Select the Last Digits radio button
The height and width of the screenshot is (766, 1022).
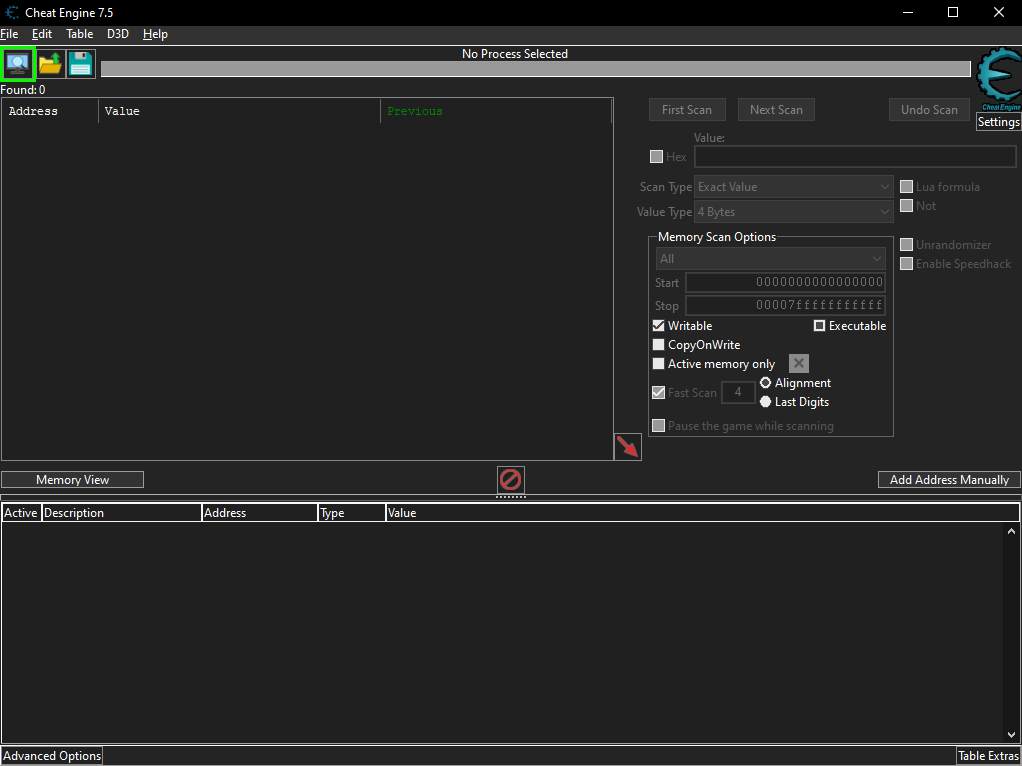tap(766, 402)
